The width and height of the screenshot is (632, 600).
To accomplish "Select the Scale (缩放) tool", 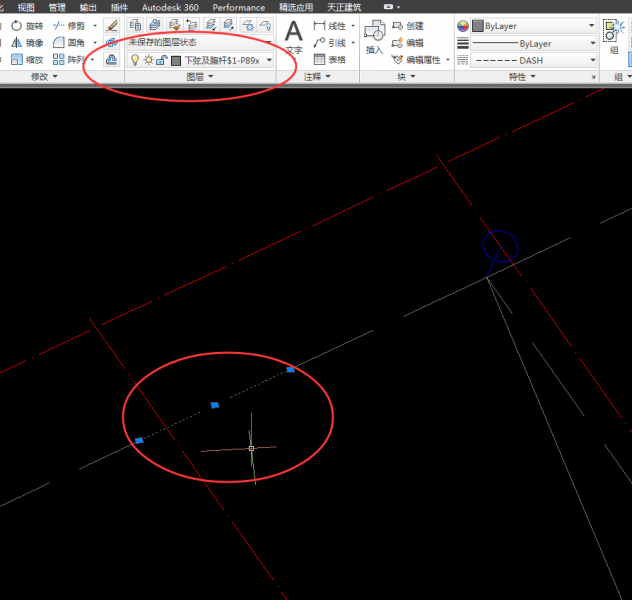I will [27, 60].
